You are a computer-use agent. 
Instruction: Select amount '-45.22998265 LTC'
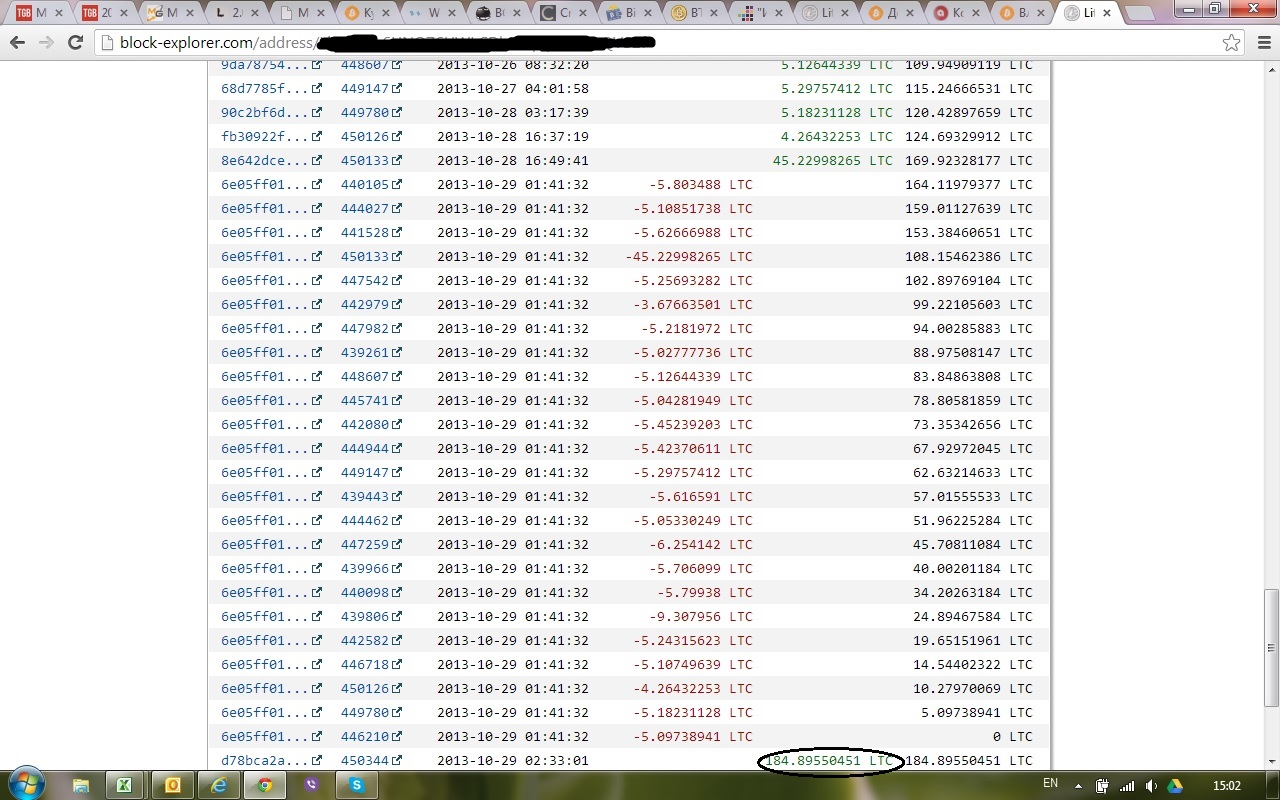pos(689,256)
